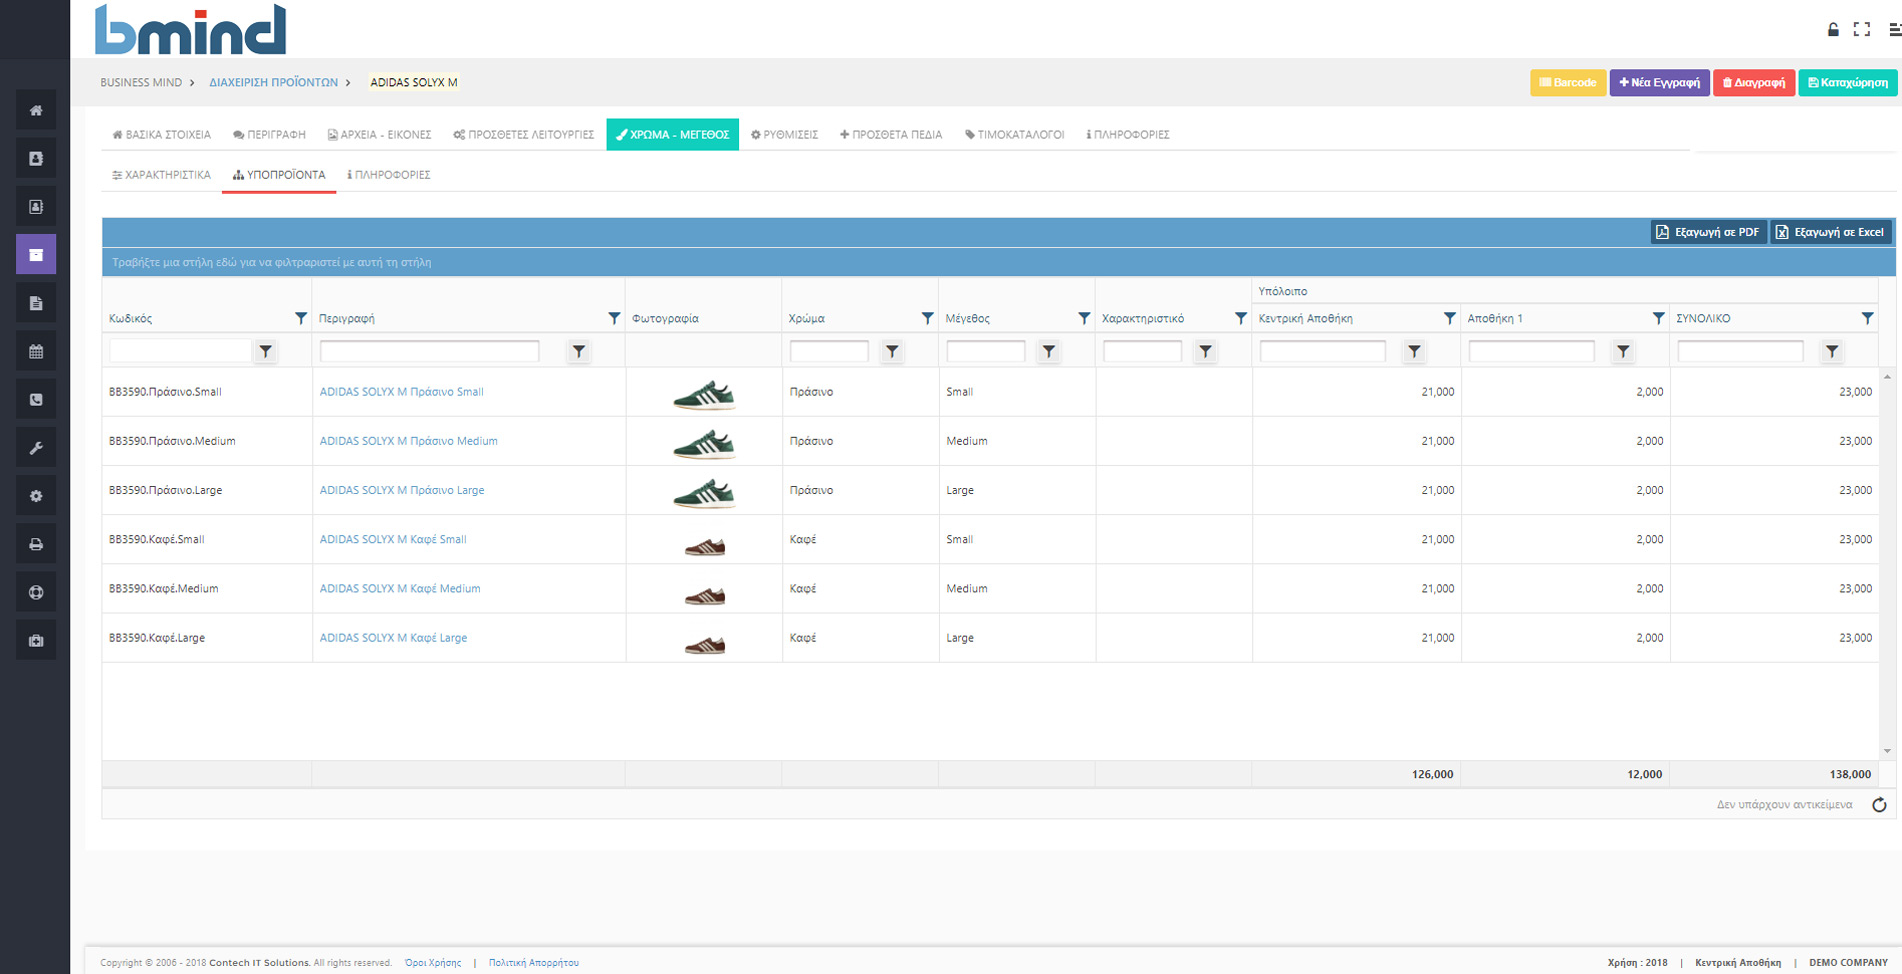Click the Περιγραφή filter input field
Screen dimensions: 1902x974
430,351
